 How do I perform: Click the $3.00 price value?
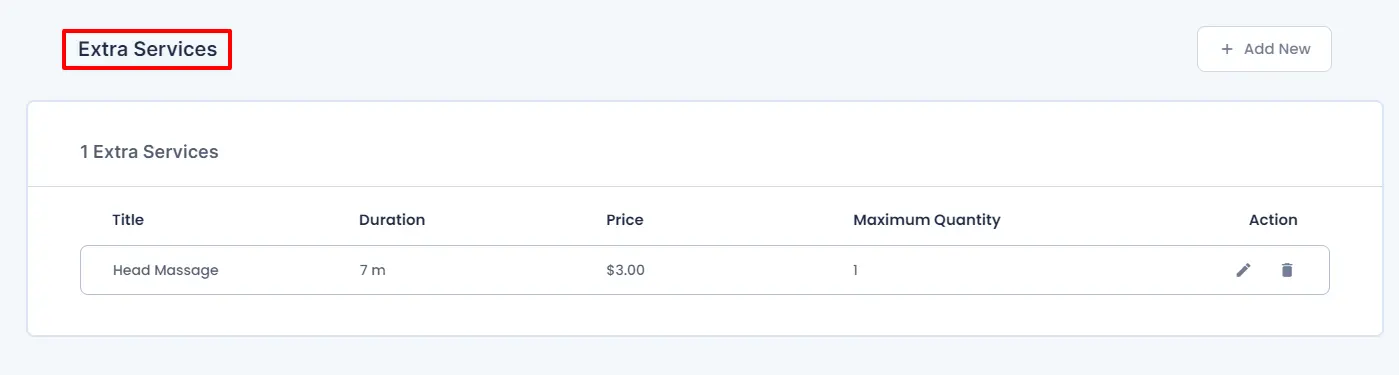click(625, 270)
